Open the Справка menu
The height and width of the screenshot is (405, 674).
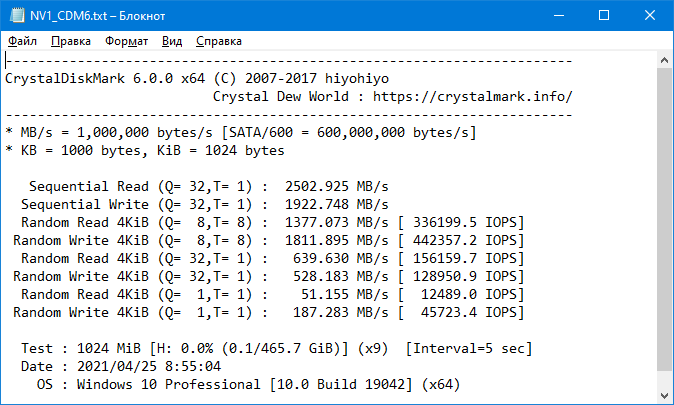pyautogui.click(x=219, y=41)
